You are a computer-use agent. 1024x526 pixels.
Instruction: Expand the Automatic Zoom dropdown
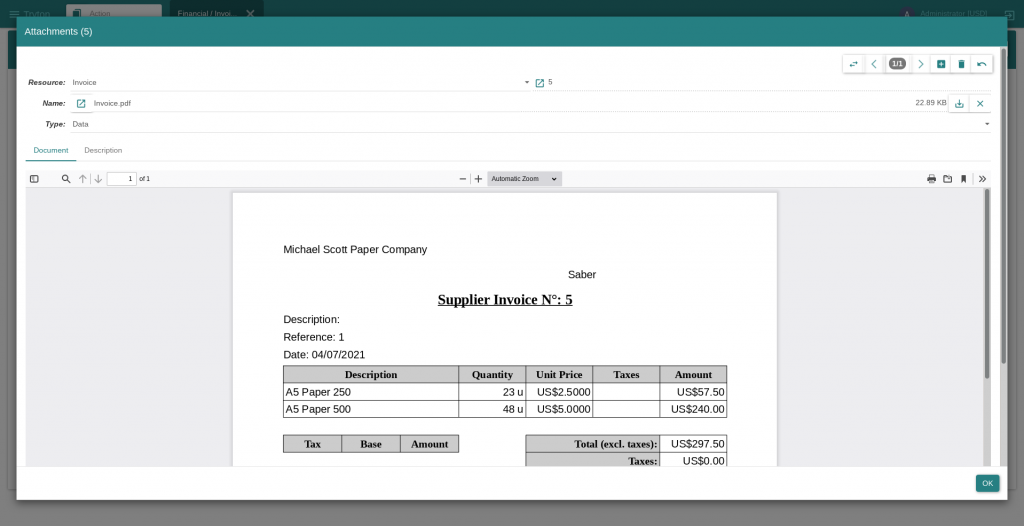[524, 179]
